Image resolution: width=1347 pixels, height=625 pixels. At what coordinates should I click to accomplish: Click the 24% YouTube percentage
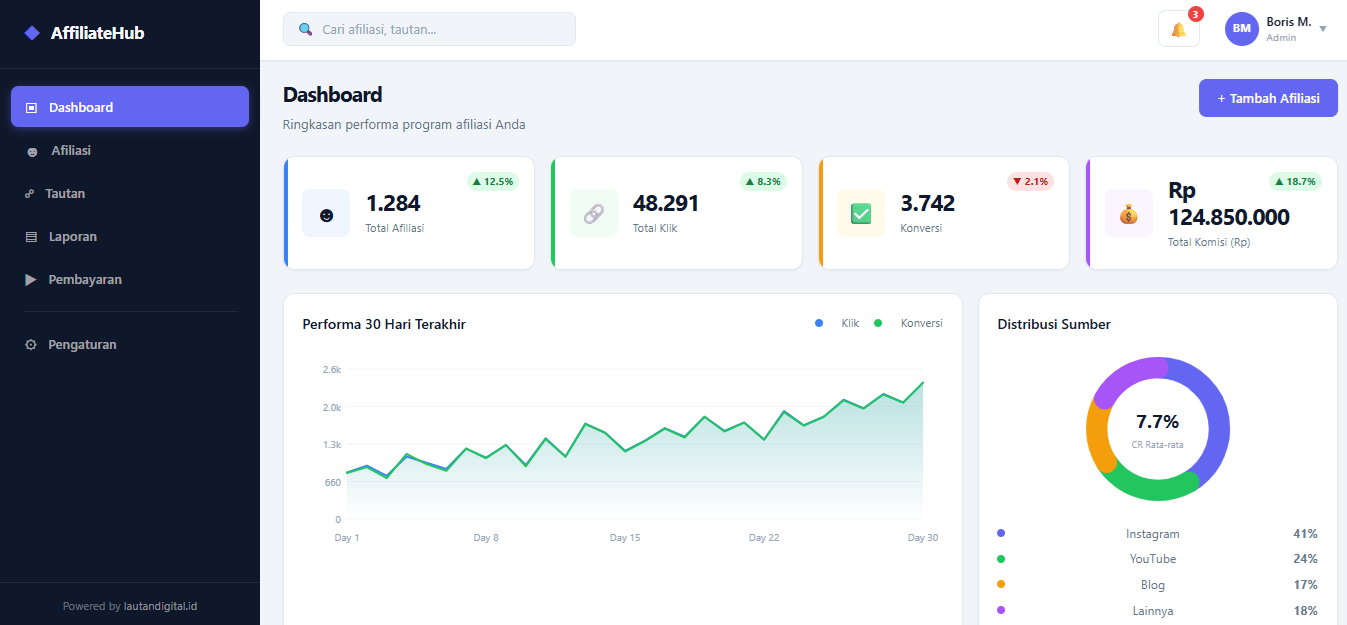click(1305, 559)
